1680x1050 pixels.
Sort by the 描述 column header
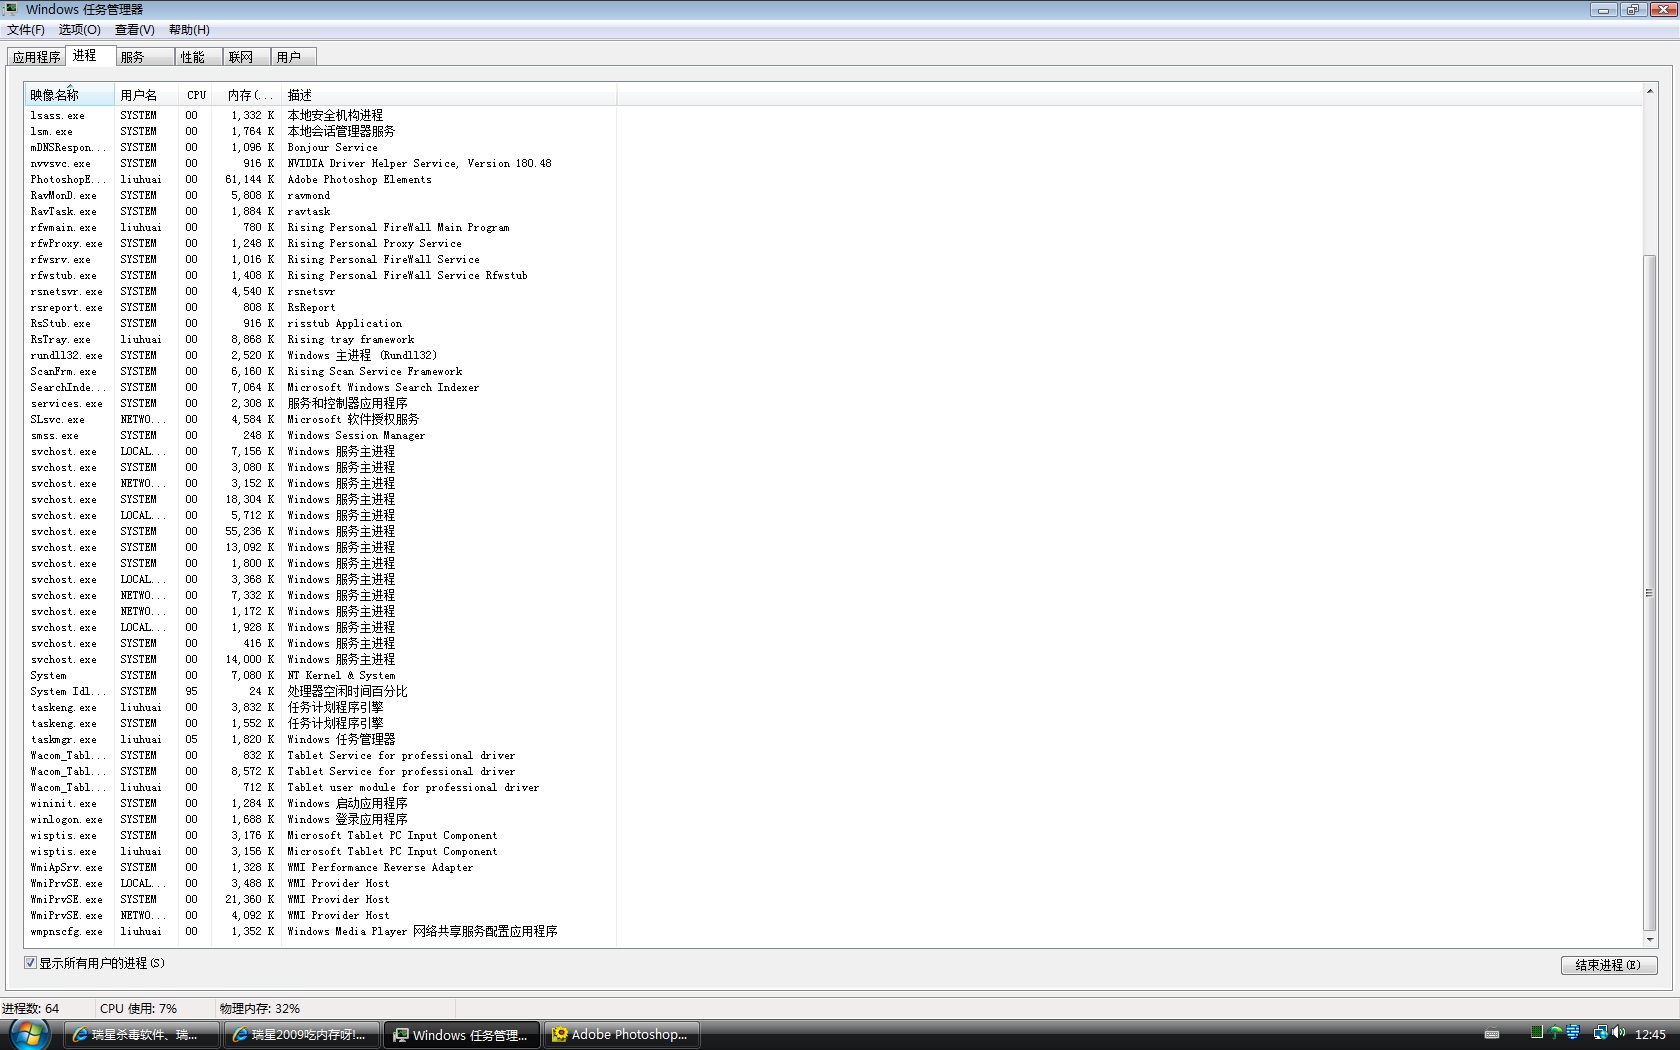pos(448,95)
